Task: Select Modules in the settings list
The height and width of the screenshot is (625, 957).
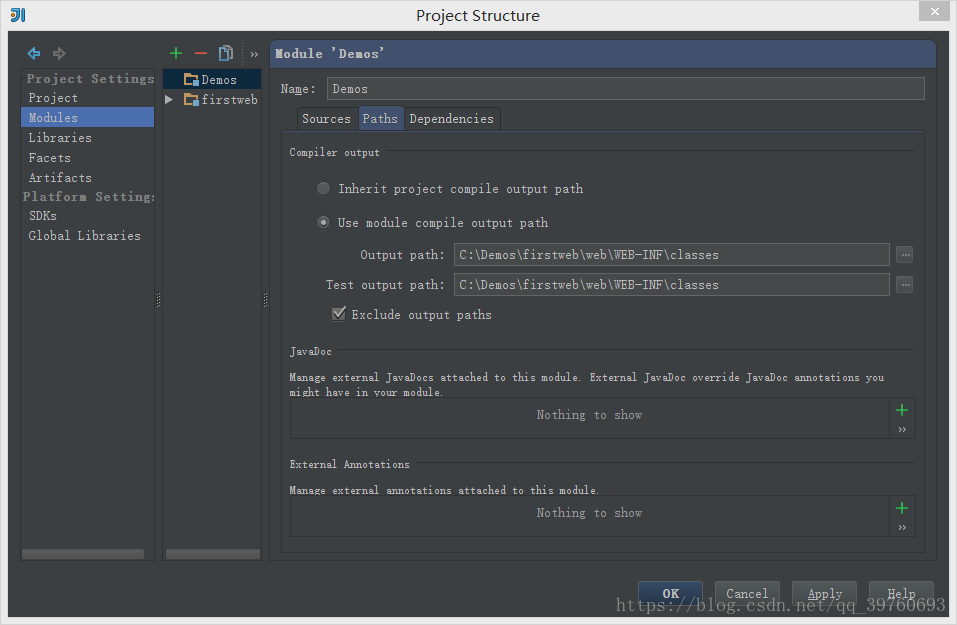Action: 87,117
